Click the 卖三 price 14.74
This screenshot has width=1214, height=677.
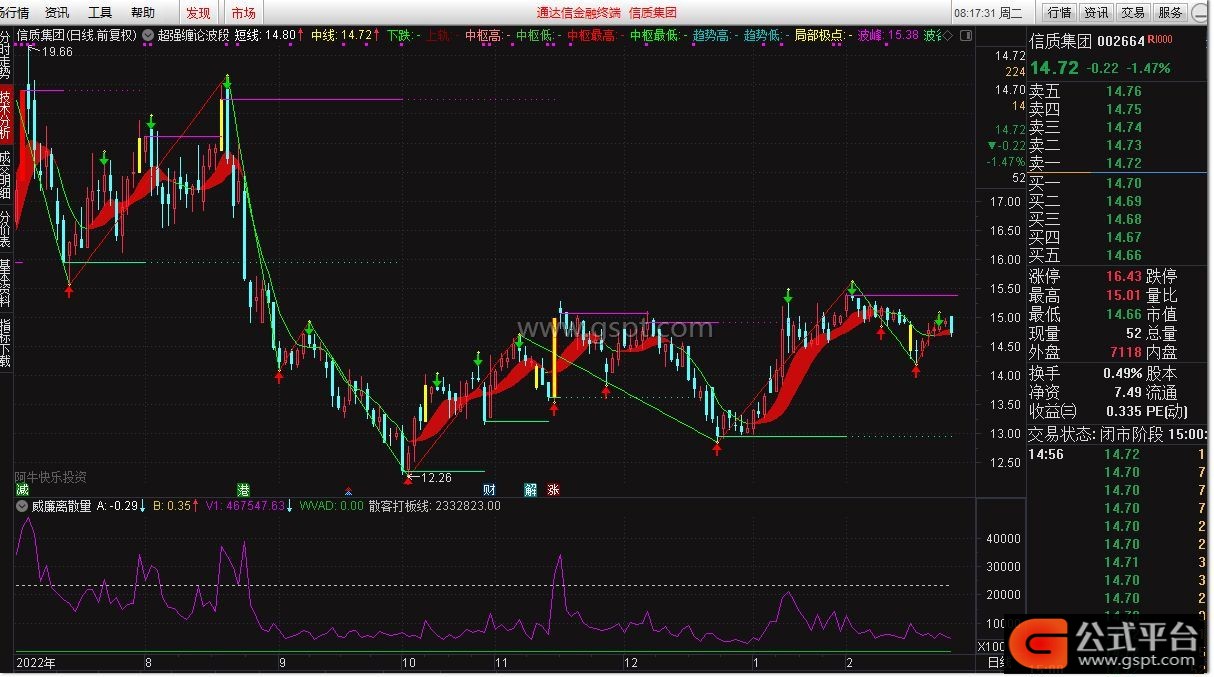1123,127
